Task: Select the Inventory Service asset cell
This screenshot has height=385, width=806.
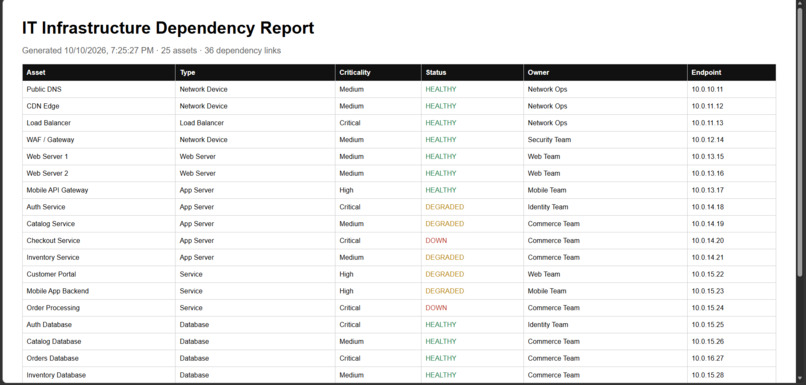Action: pyautogui.click(x=99, y=258)
